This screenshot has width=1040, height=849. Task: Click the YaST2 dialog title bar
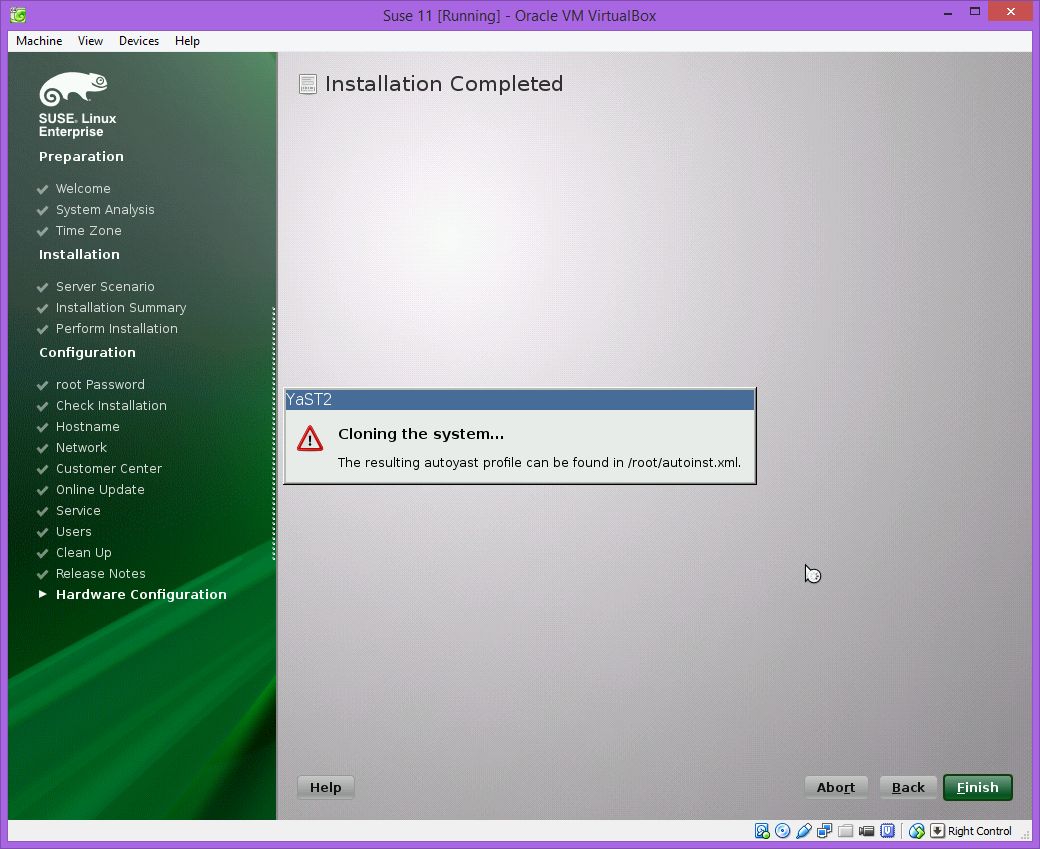[519, 399]
